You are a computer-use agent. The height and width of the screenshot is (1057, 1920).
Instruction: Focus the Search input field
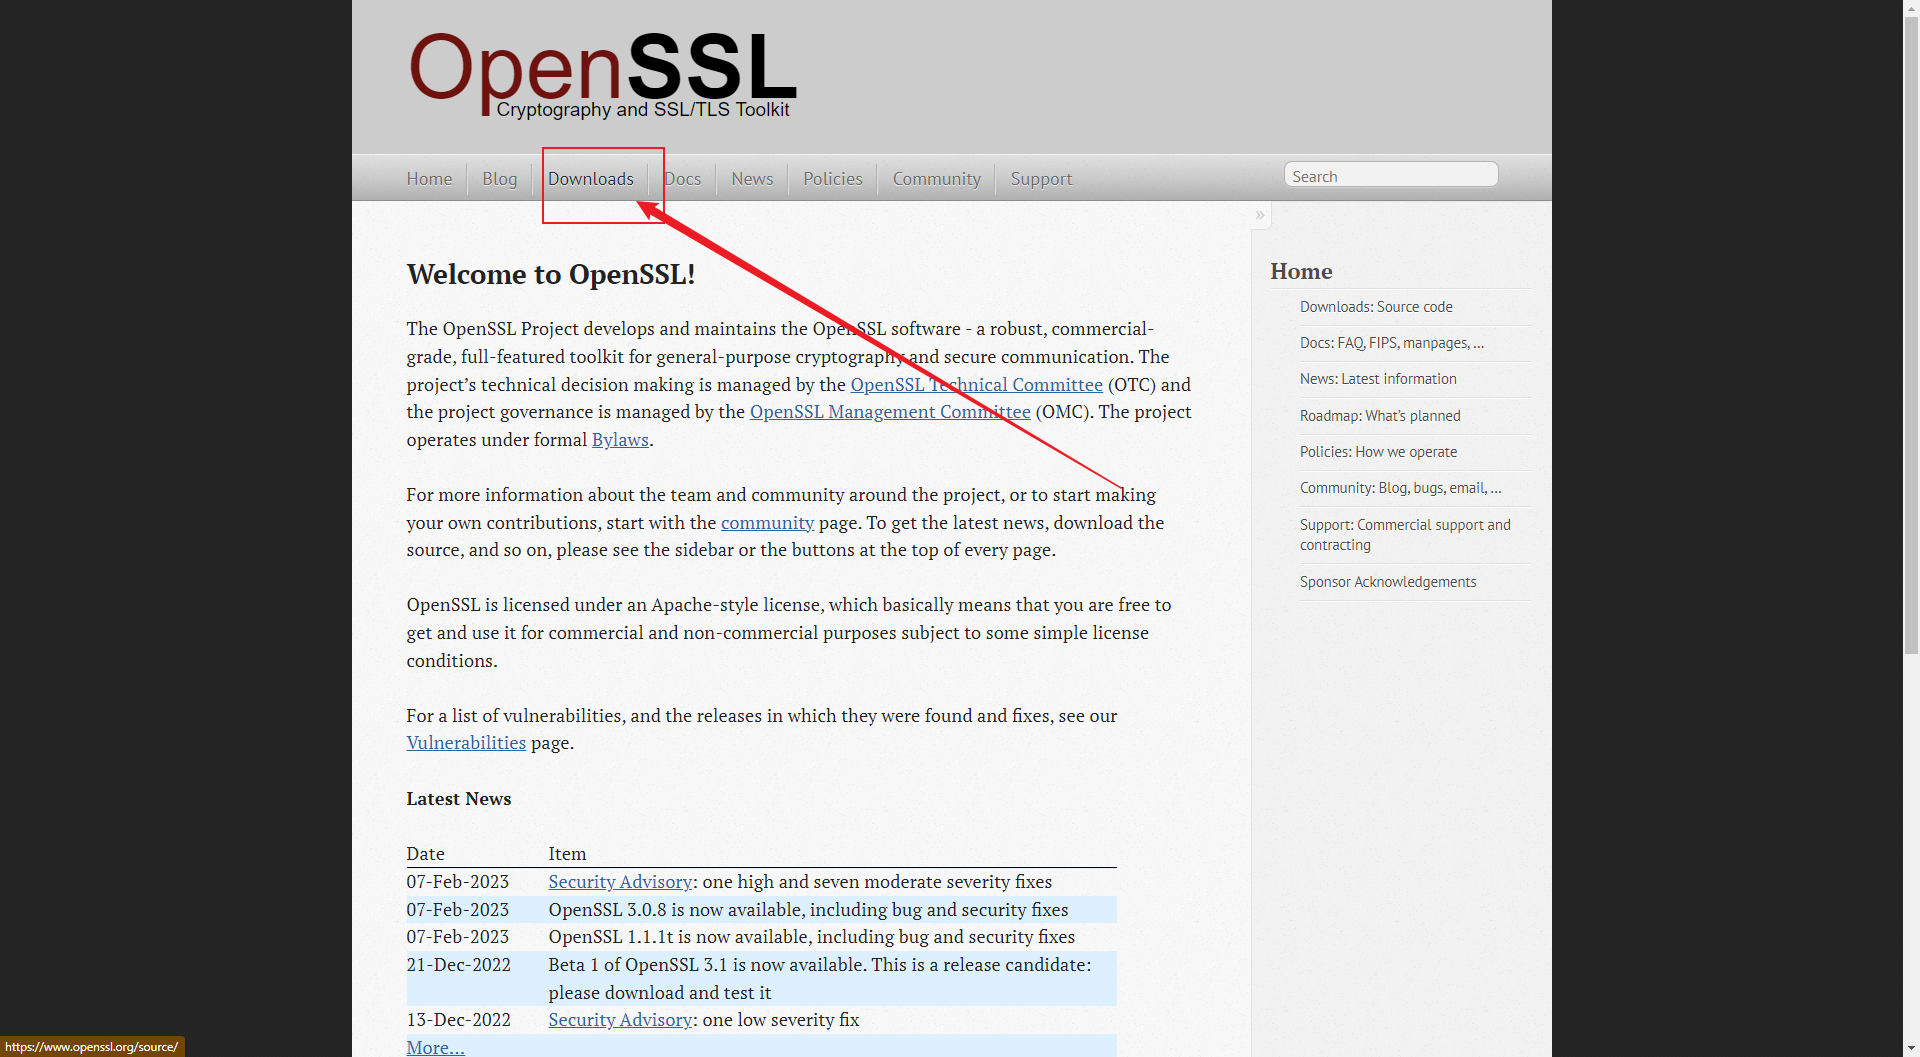pos(1391,175)
